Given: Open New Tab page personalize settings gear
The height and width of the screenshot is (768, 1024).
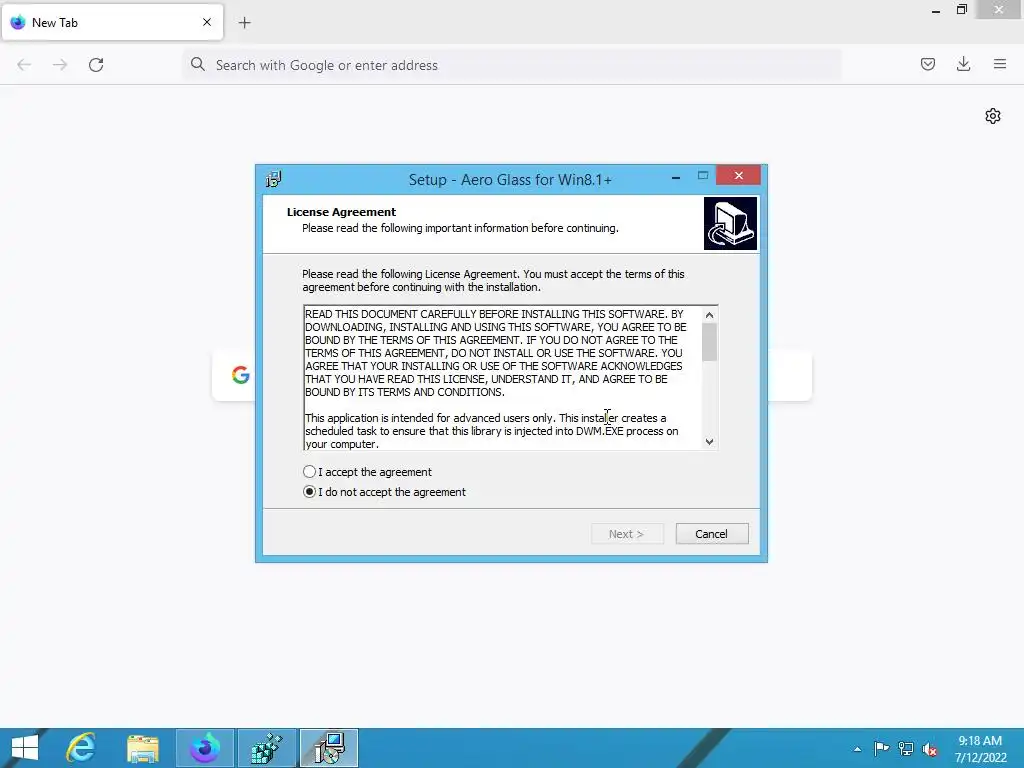Looking at the screenshot, I should tap(993, 116).
